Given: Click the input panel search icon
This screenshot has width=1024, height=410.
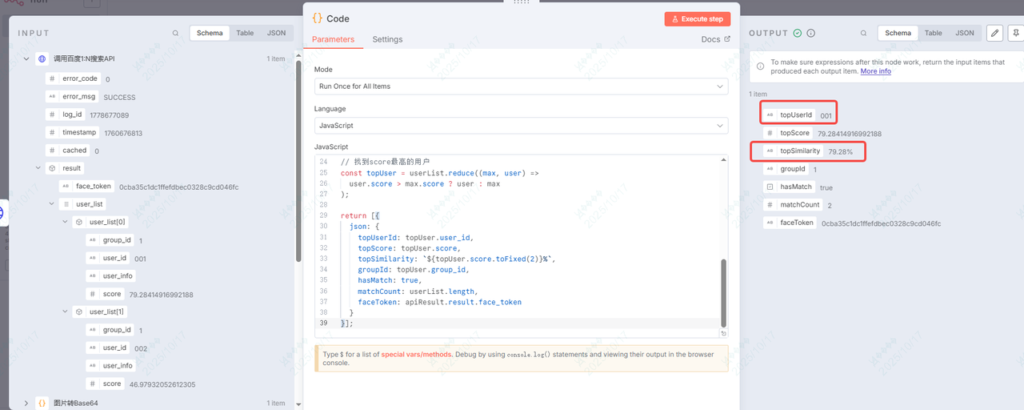Looking at the screenshot, I should (x=176, y=33).
